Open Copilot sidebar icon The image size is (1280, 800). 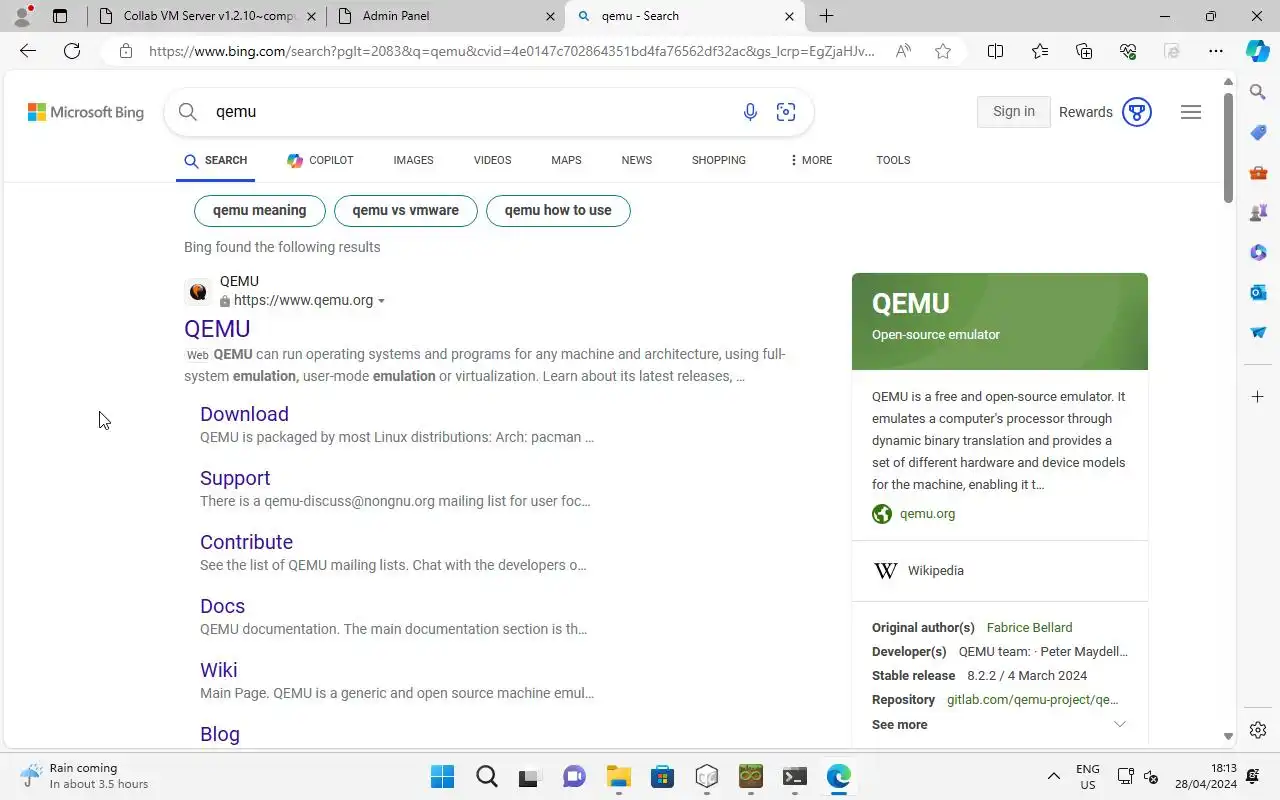(x=1258, y=51)
